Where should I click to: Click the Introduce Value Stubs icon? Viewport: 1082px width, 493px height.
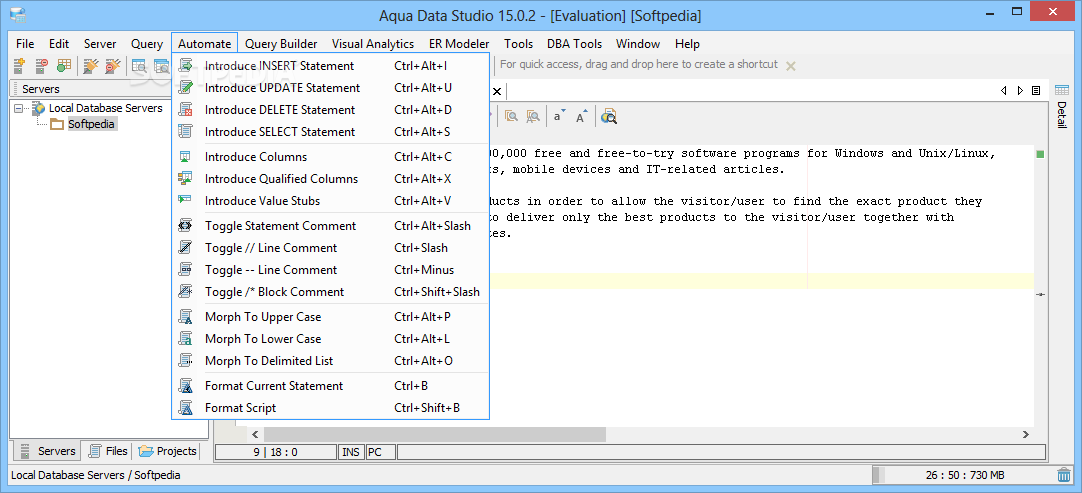[x=185, y=200]
